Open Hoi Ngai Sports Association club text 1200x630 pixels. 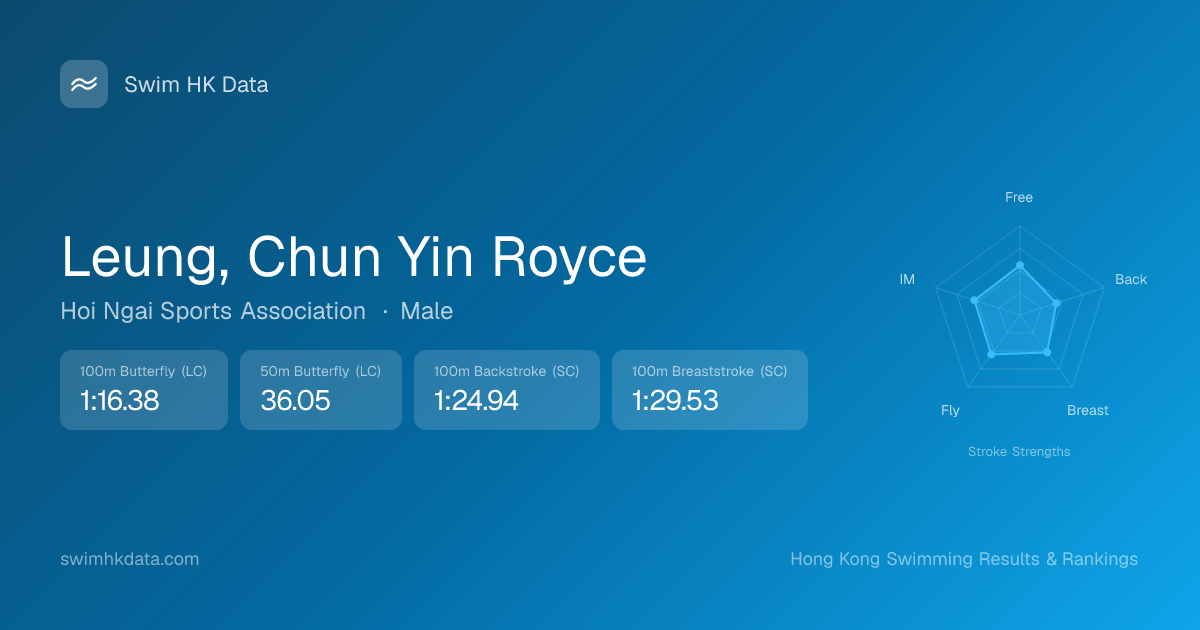(213, 311)
